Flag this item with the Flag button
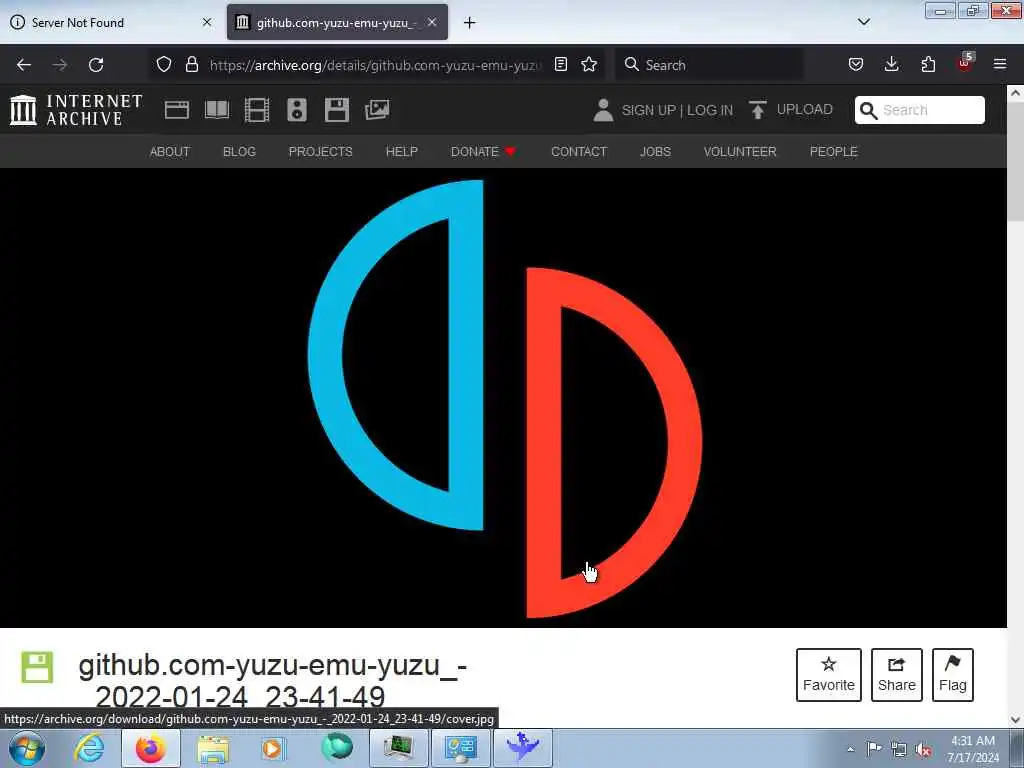 (952, 675)
